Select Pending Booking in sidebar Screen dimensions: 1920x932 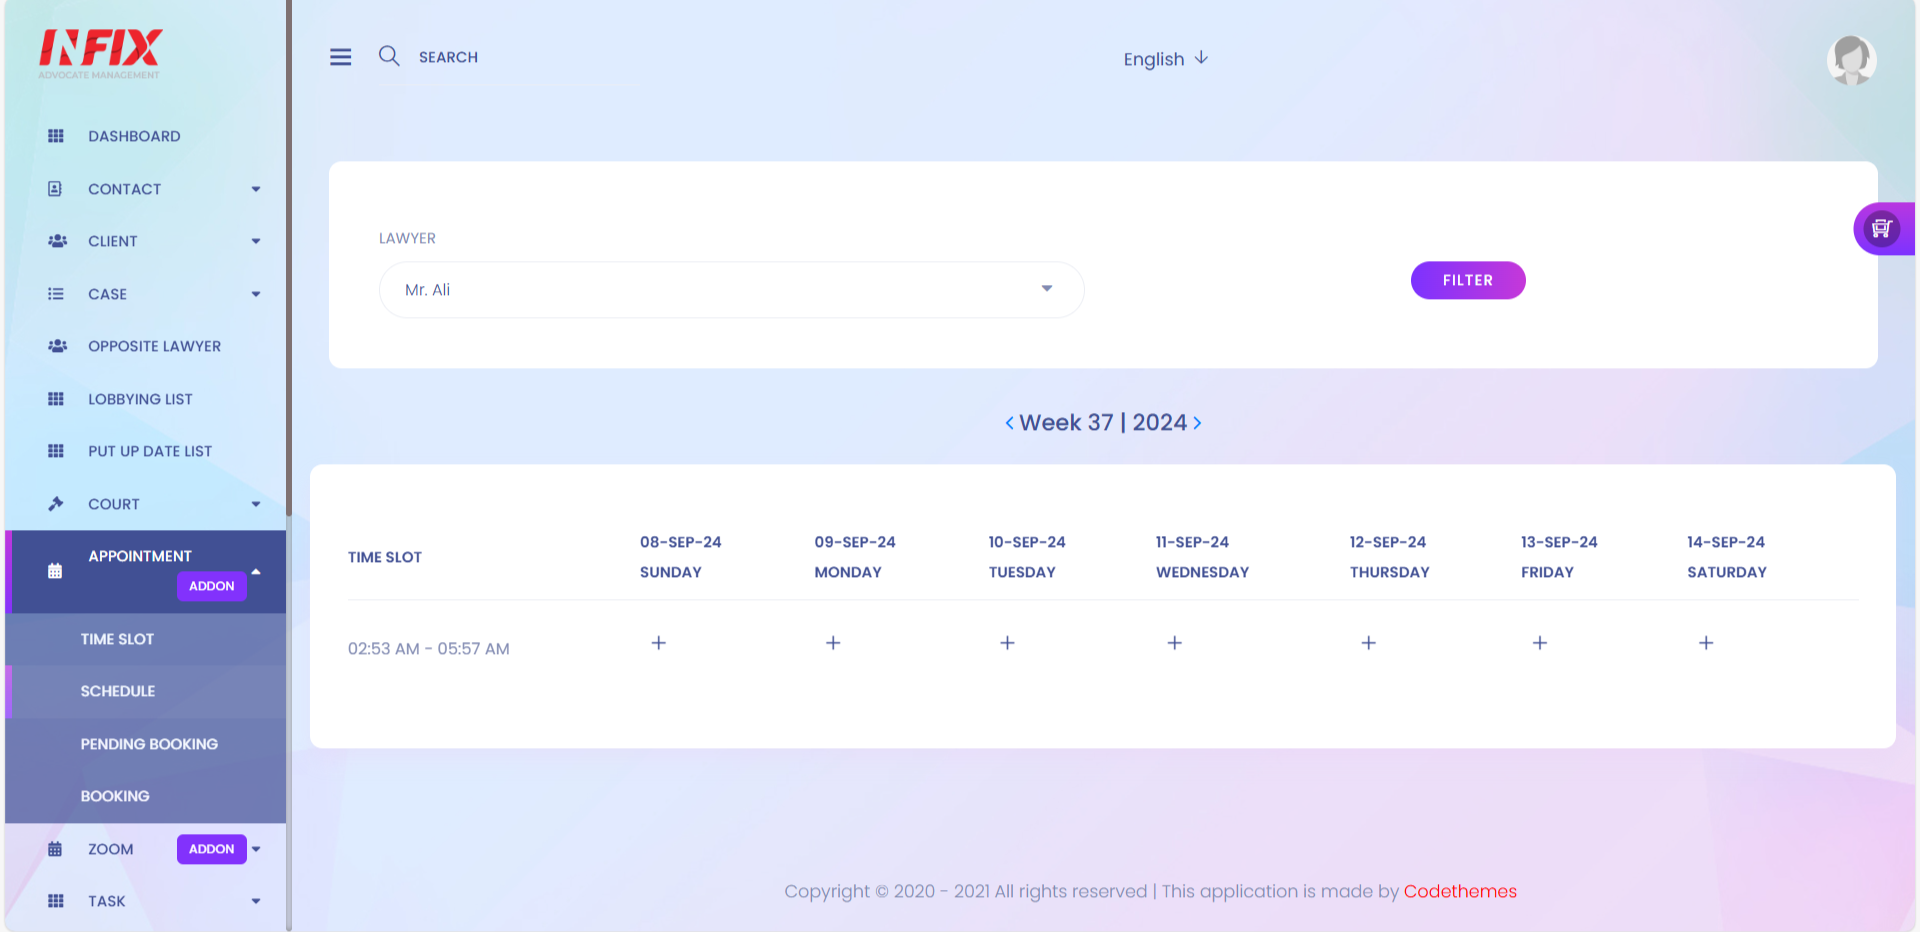click(x=149, y=744)
